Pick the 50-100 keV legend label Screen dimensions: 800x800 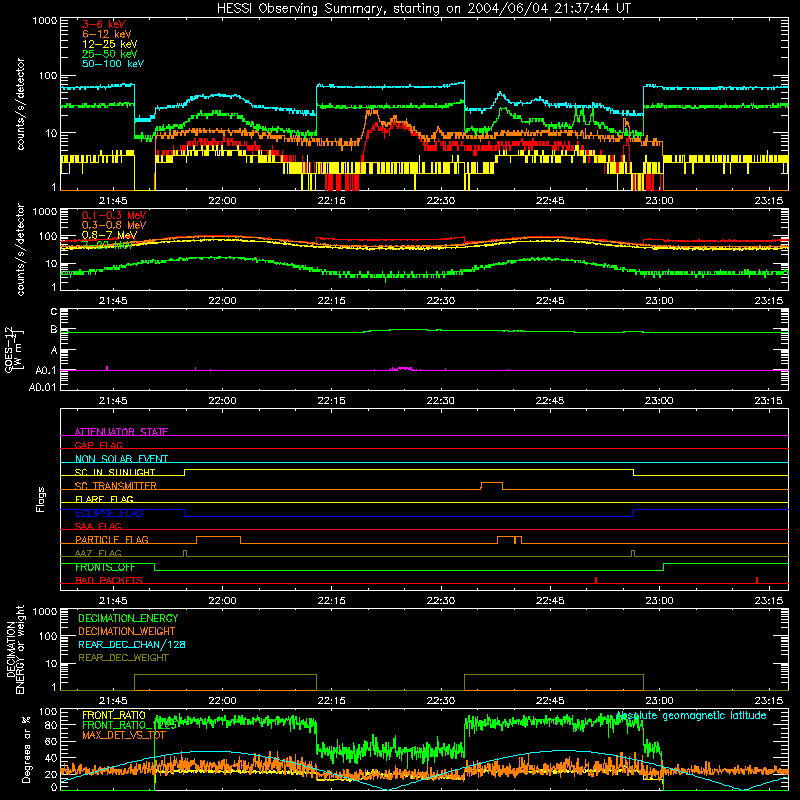113,64
